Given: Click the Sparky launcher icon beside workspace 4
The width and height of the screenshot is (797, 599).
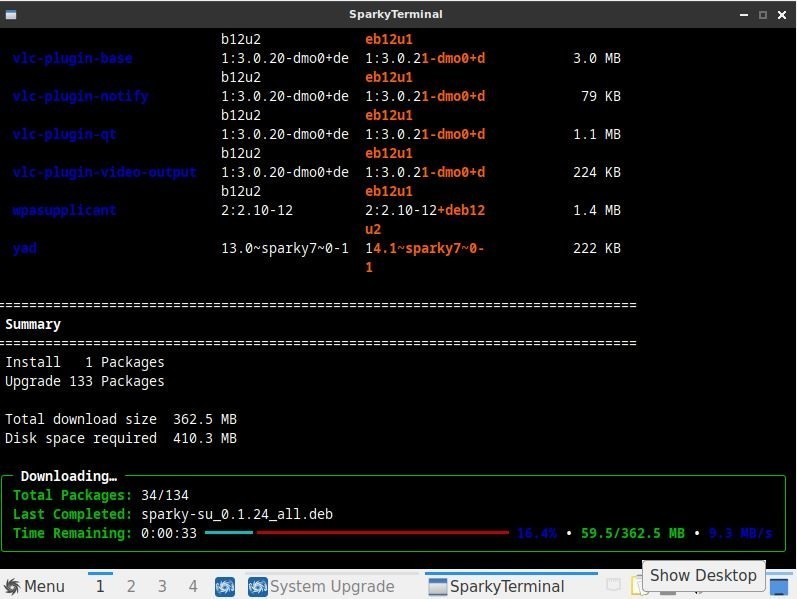Looking at the screenshot, I should (x=225, y=586).
